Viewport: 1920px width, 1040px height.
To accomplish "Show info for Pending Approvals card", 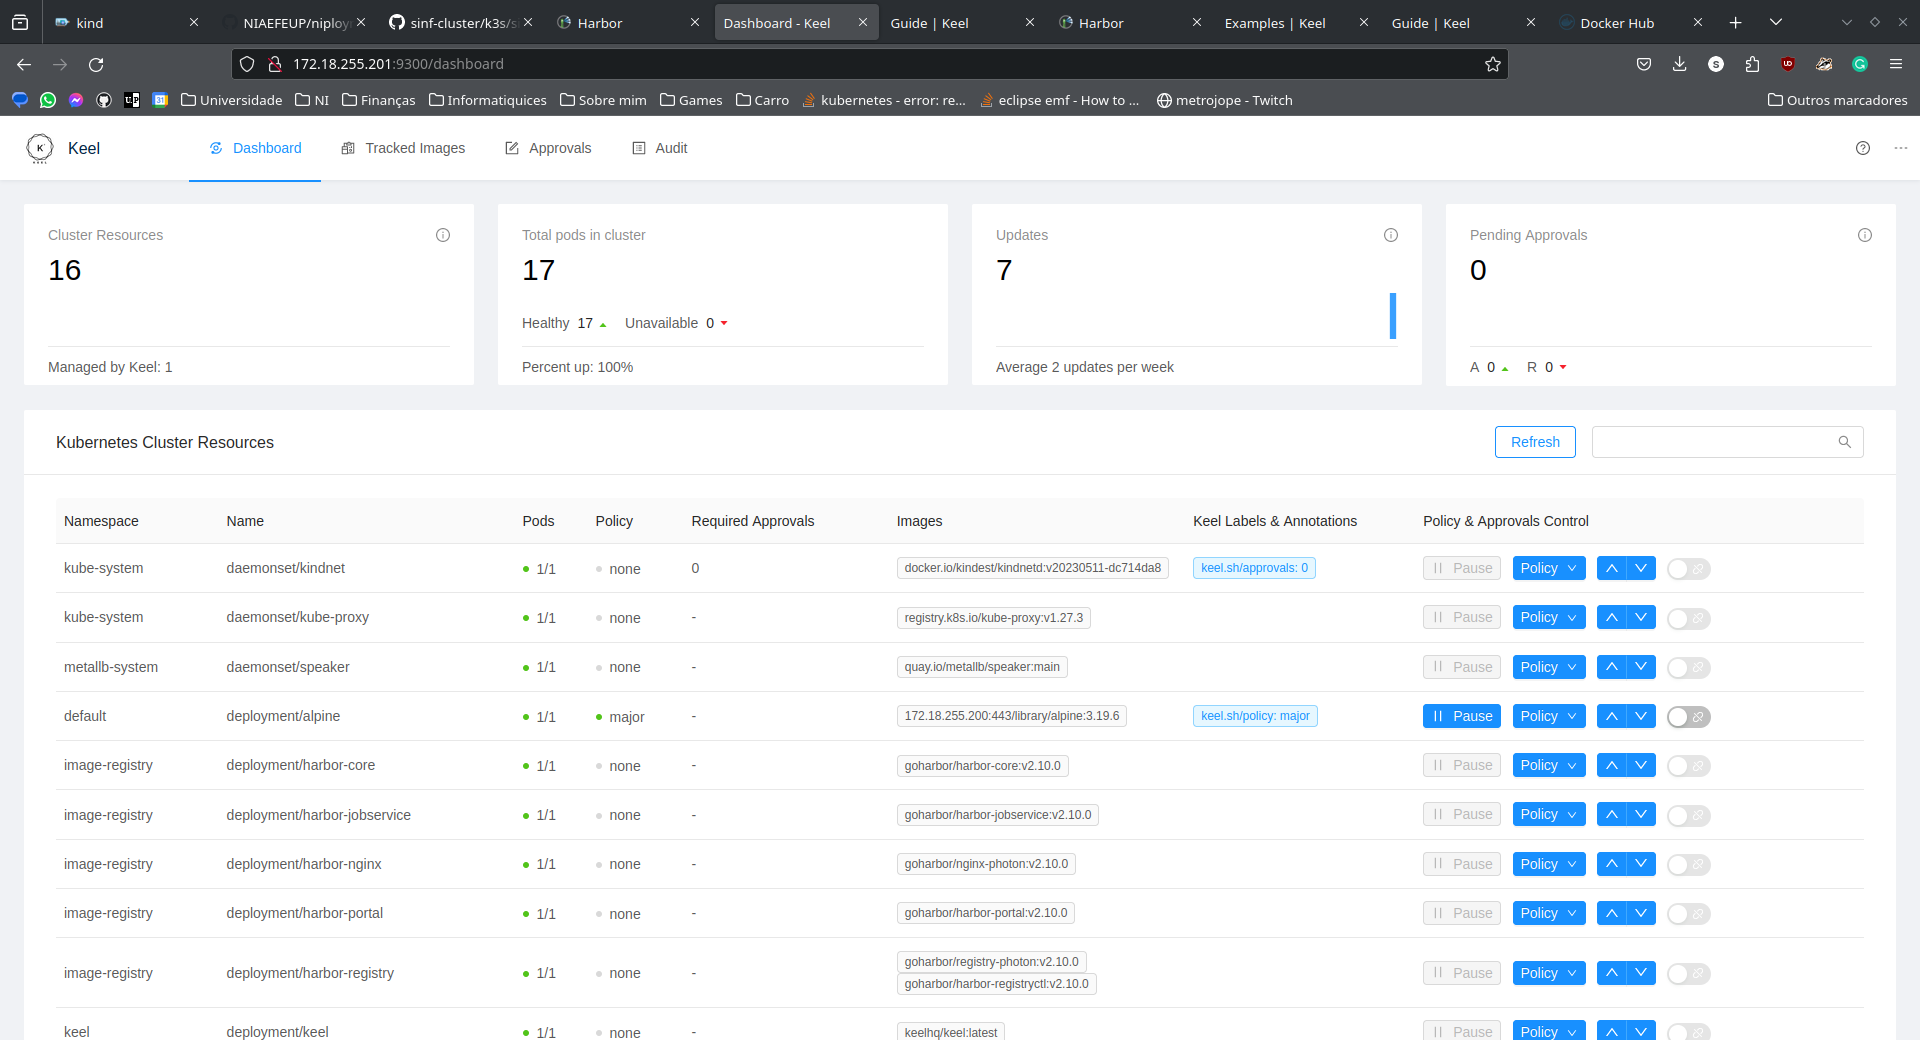I will pyautogui.click(x=1865, y=235).
